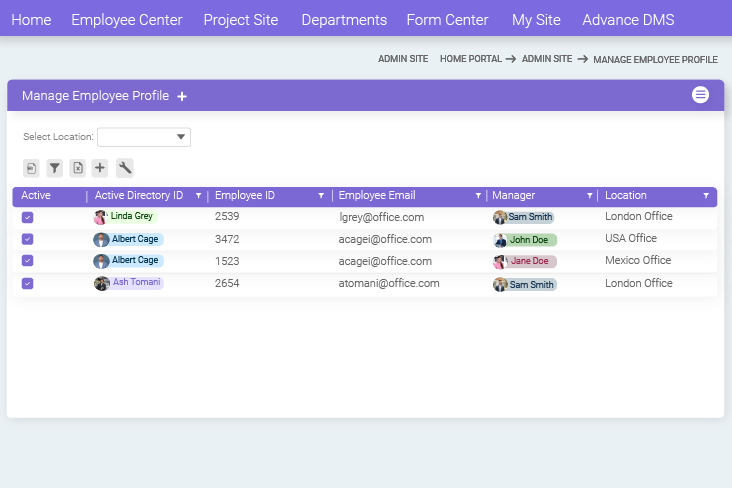Click Jane Doe manager tag
This screenshot has height=488, width=732.
click(530, 261)
